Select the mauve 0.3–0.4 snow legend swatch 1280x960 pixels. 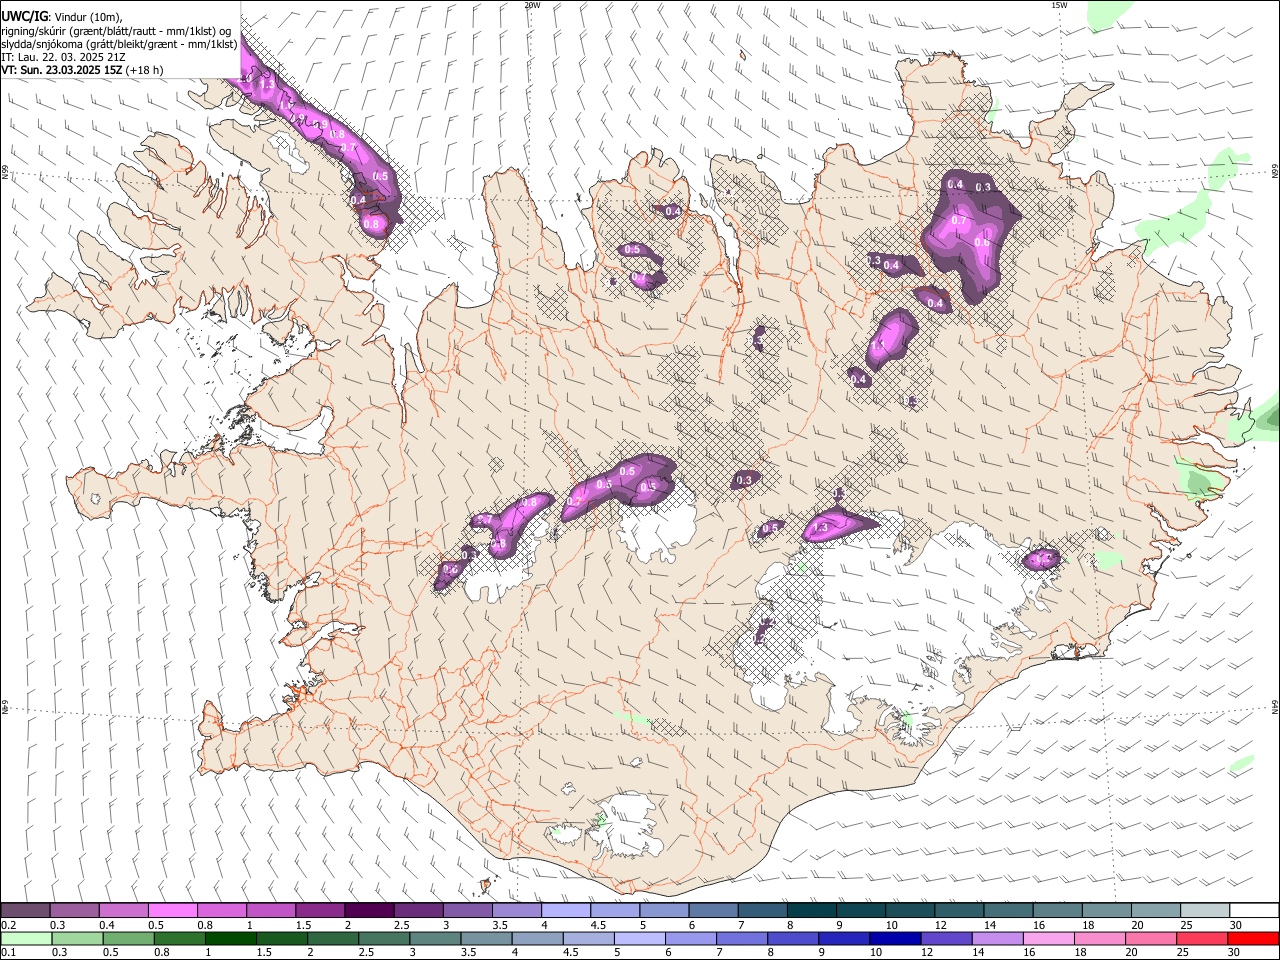point(75,910)
